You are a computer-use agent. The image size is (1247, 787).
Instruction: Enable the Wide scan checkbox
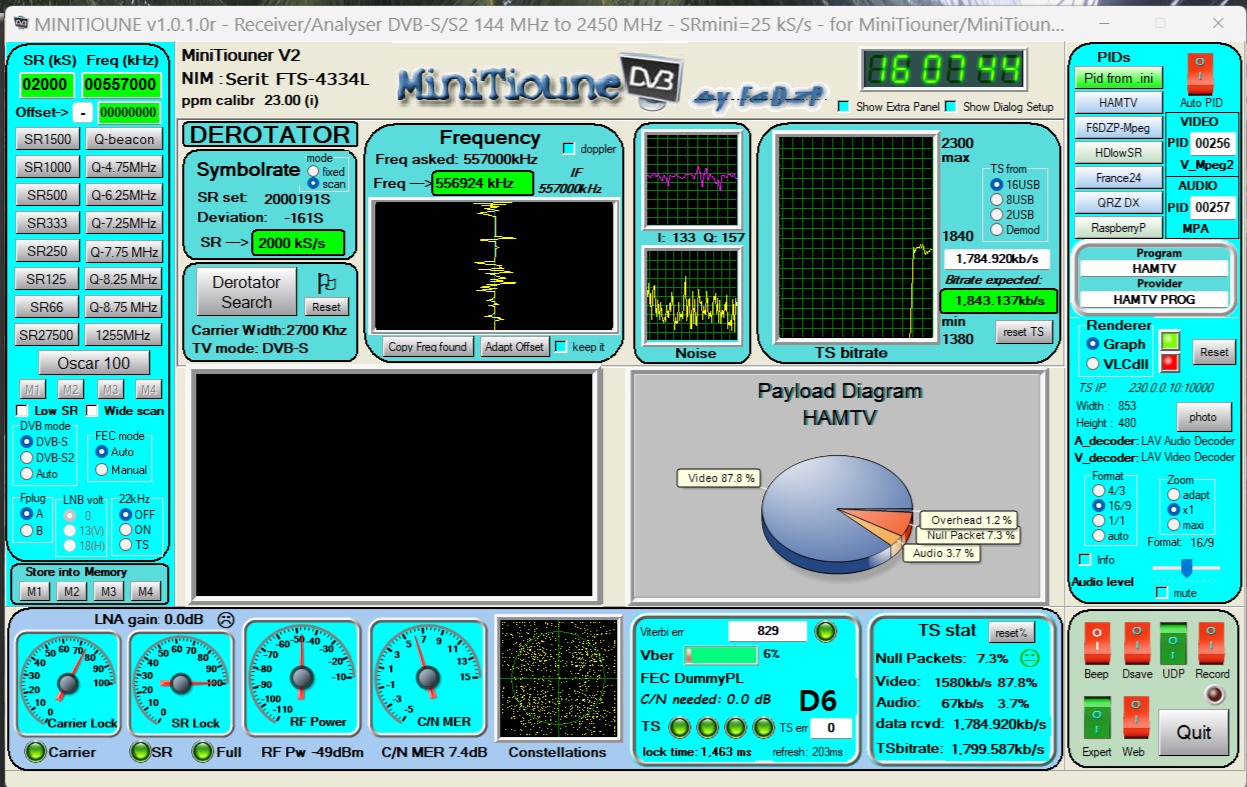[x=92, y=411]
